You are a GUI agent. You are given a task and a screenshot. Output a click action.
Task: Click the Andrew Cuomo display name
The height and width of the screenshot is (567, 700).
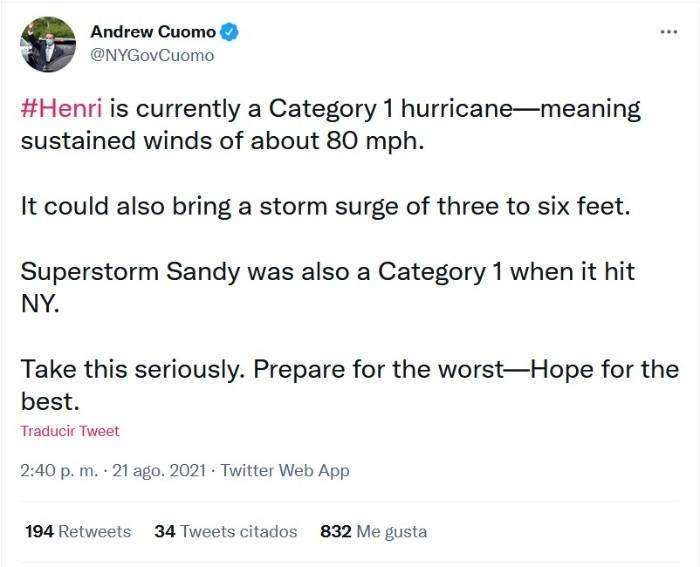click(152, 32)
